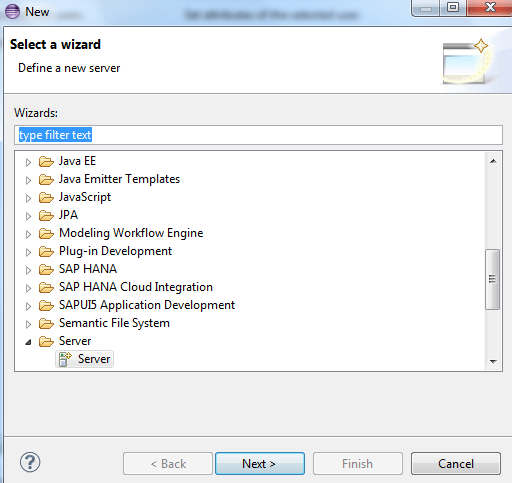
Task: Expand the Semantic File System category
Action: [x=28, y=324]
